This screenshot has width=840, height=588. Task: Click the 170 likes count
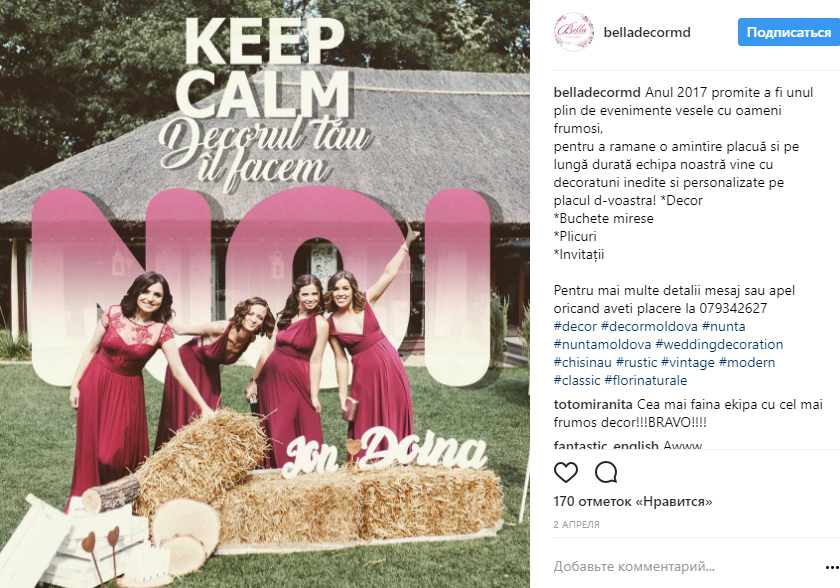click(633, 502)
